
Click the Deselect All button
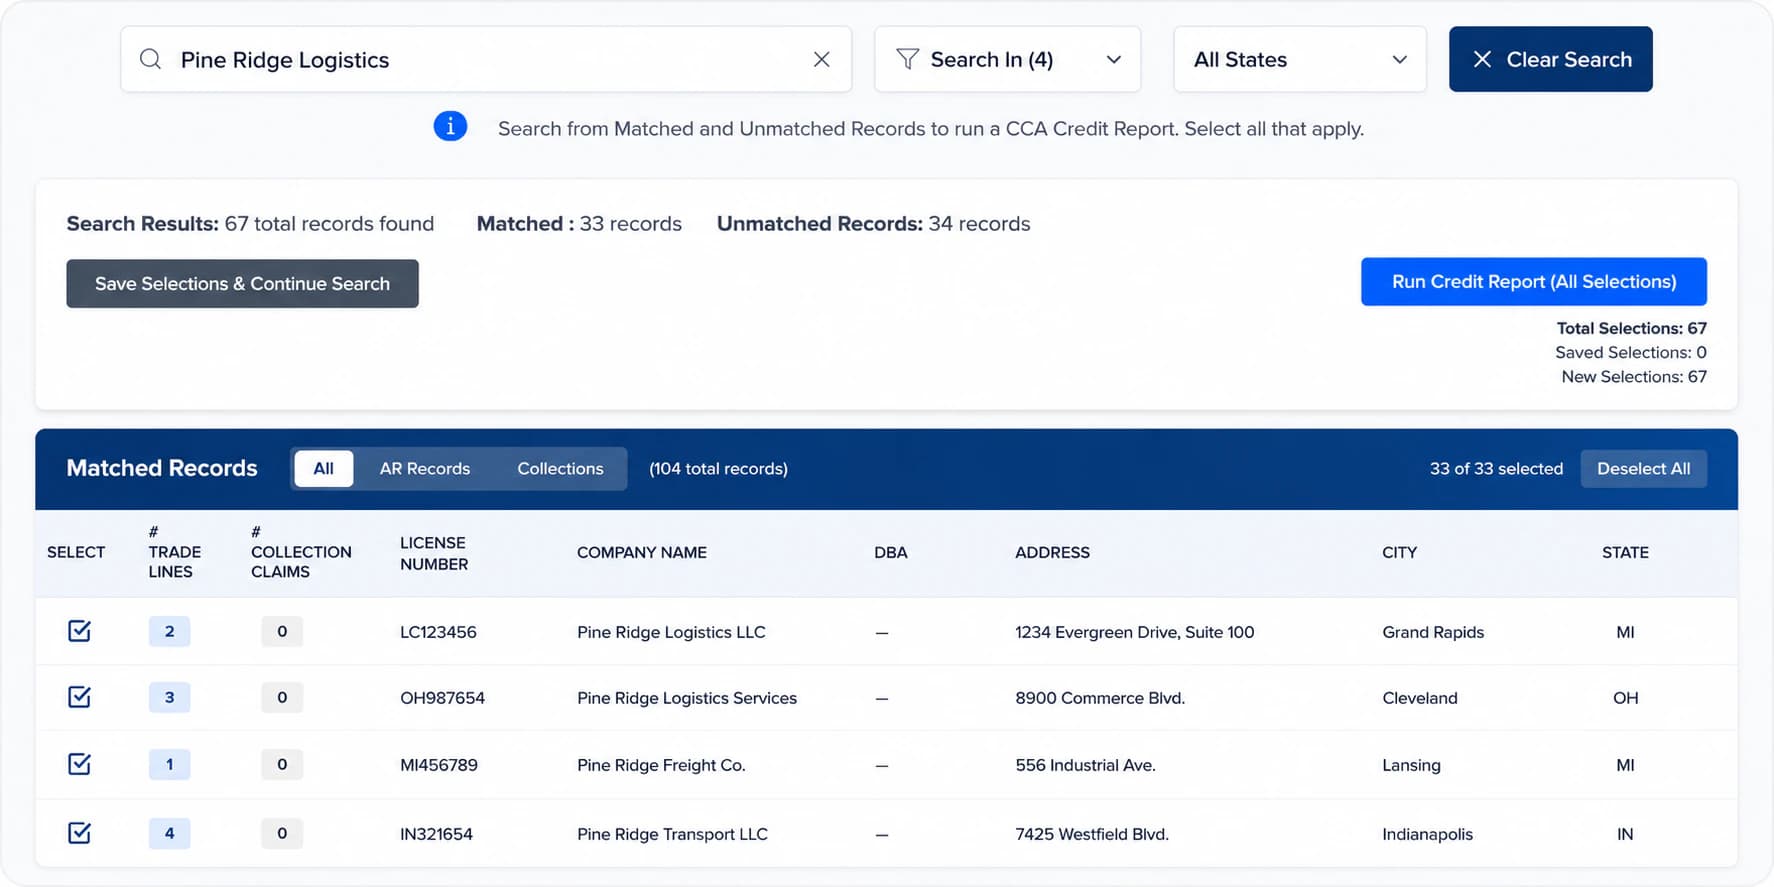coord(1643,468)
